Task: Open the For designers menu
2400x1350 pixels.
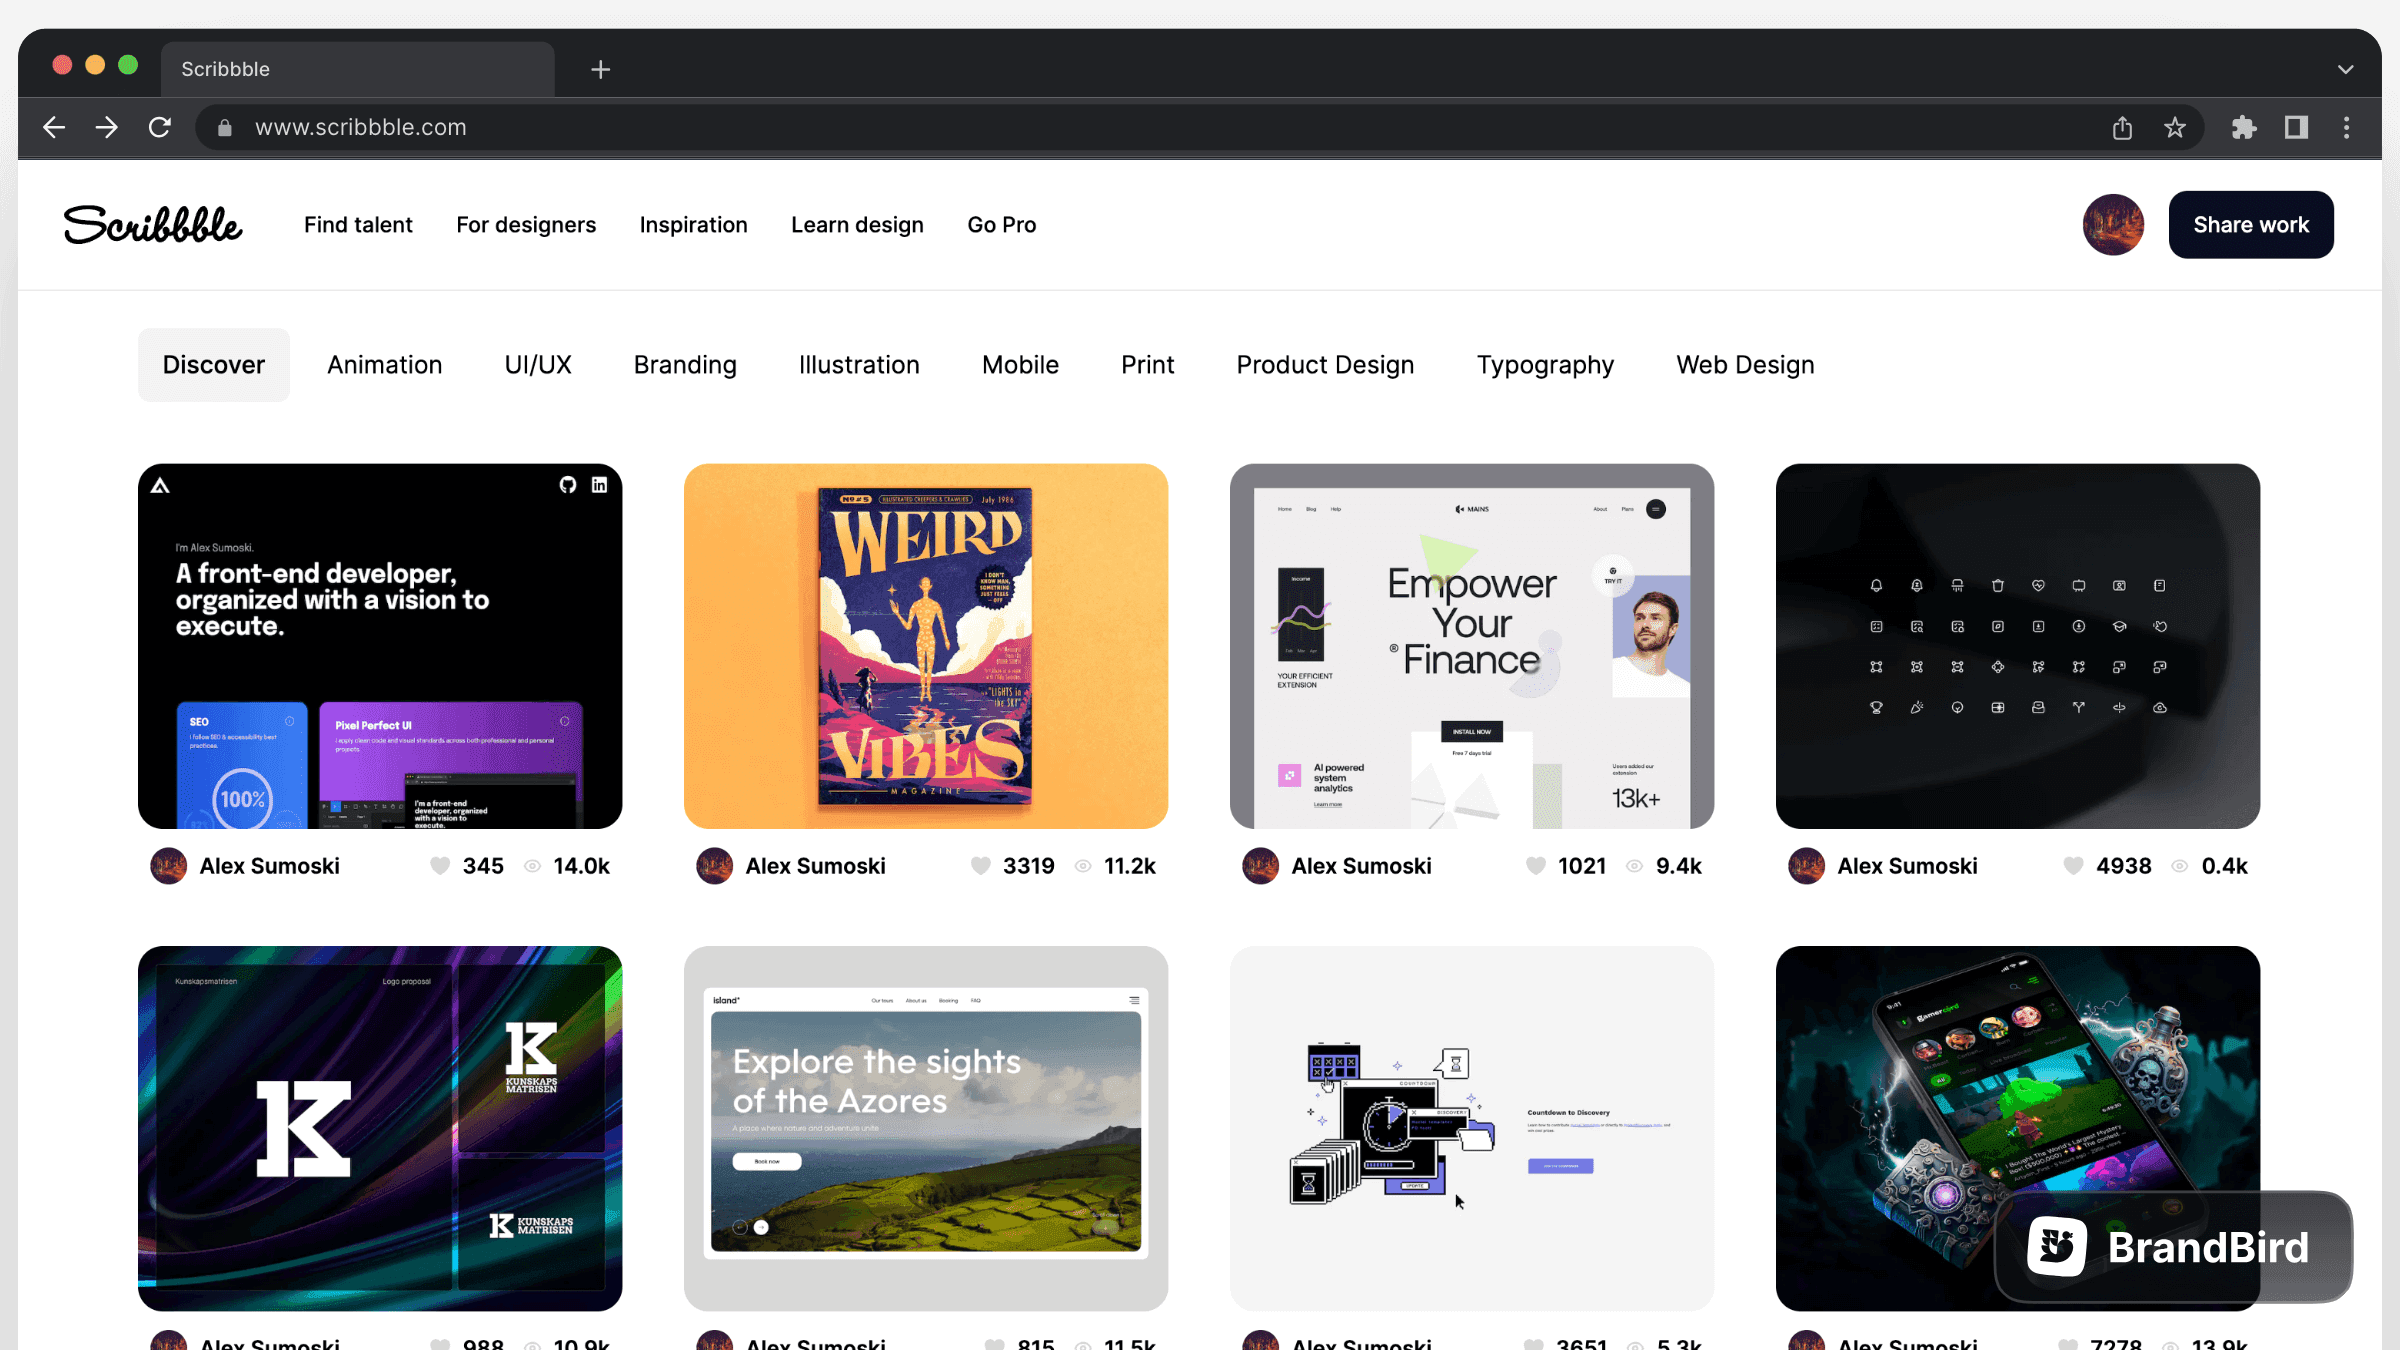Action: pos(526,225)
